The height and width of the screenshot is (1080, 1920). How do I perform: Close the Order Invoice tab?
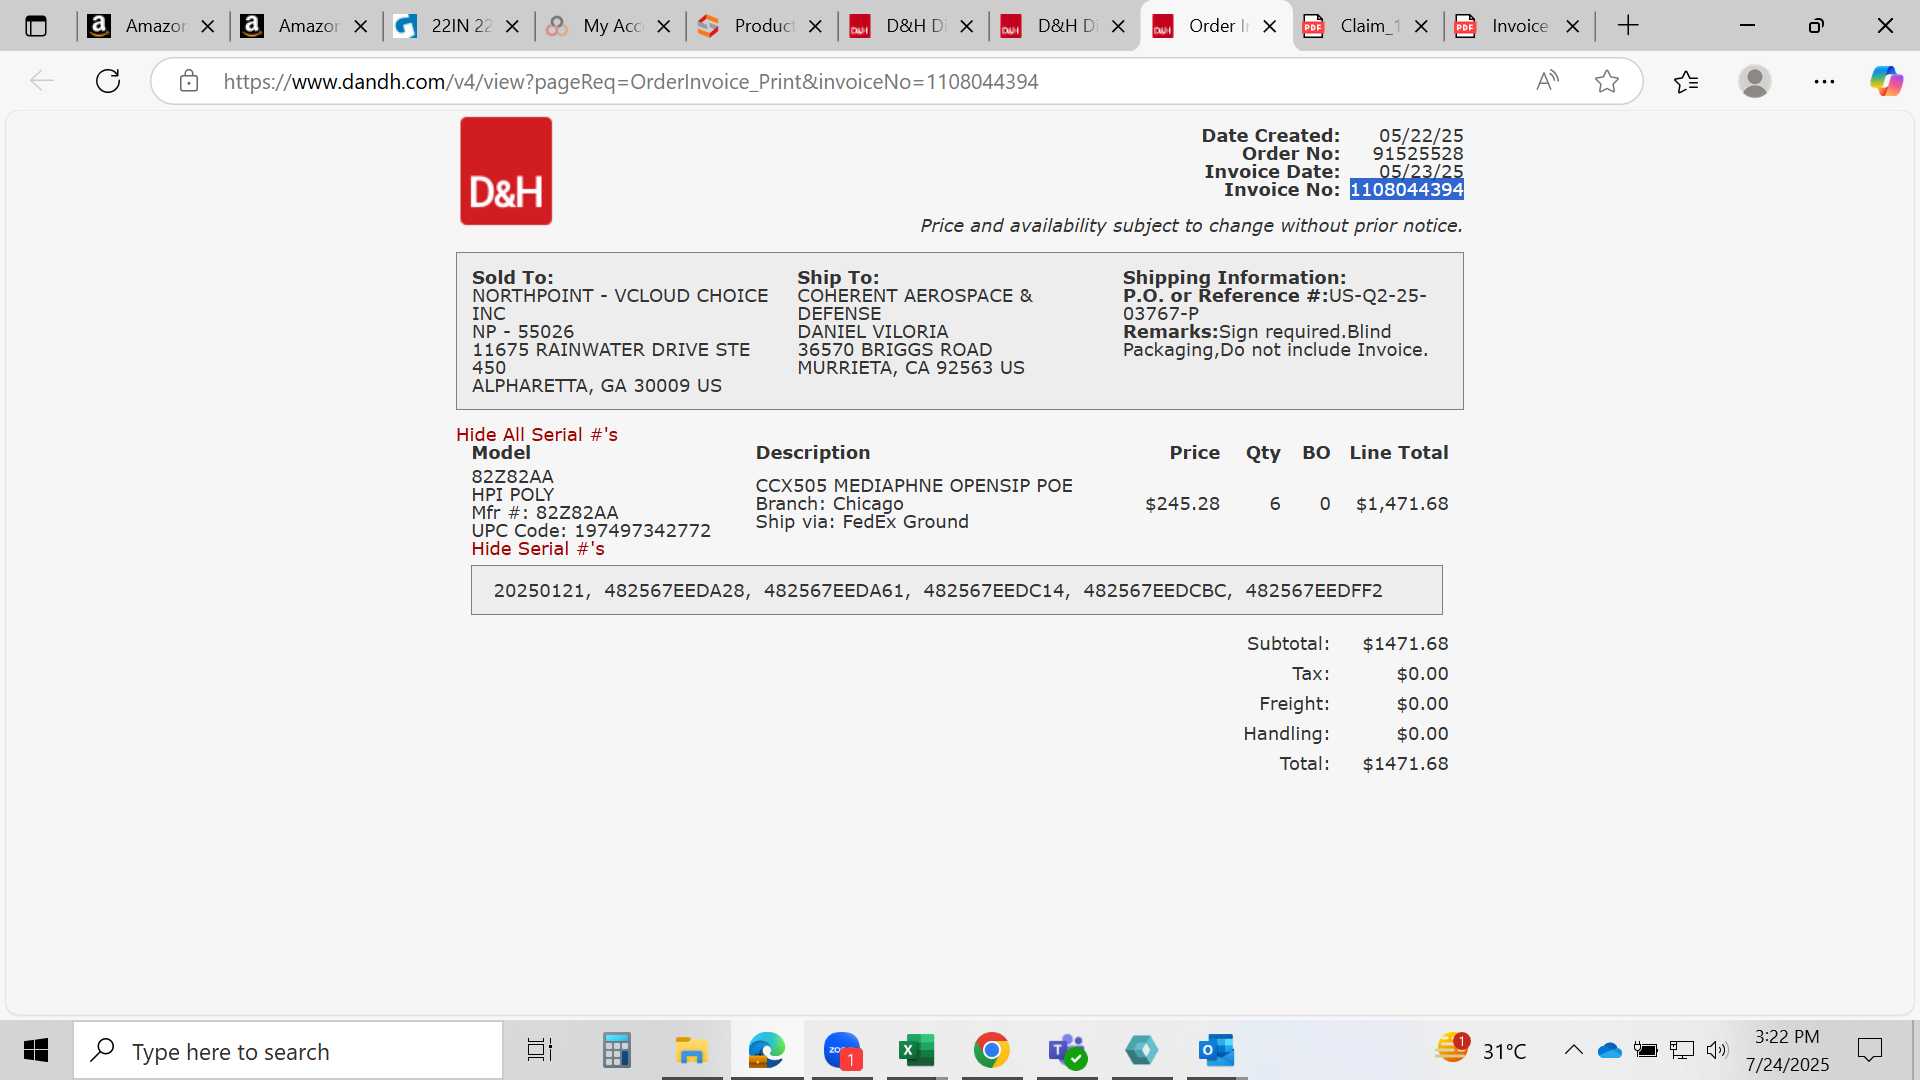click(1270, 27)
